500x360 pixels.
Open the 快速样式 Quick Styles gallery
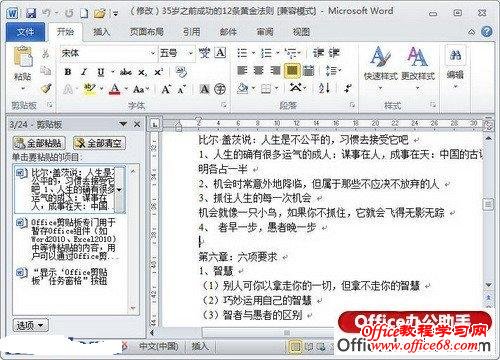pyautogui.click(x=381, y=67)
